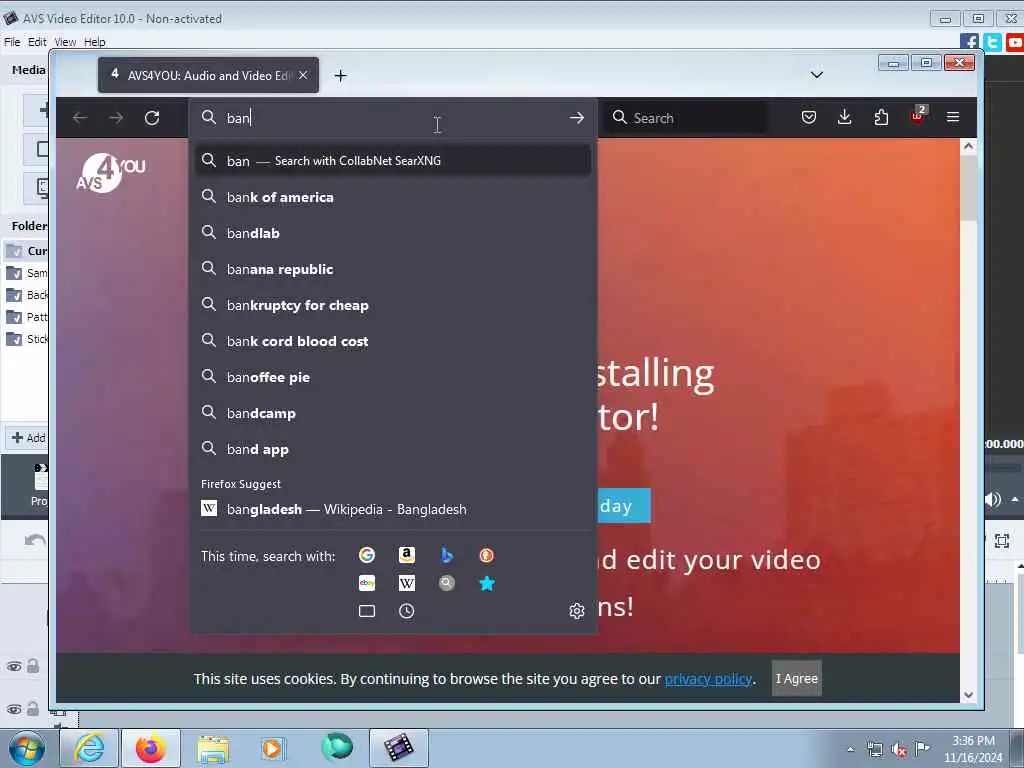Search this time with eBay
Image resolution: width=1024 pixels, height=768 pixels.
click(x=367, y=583)
